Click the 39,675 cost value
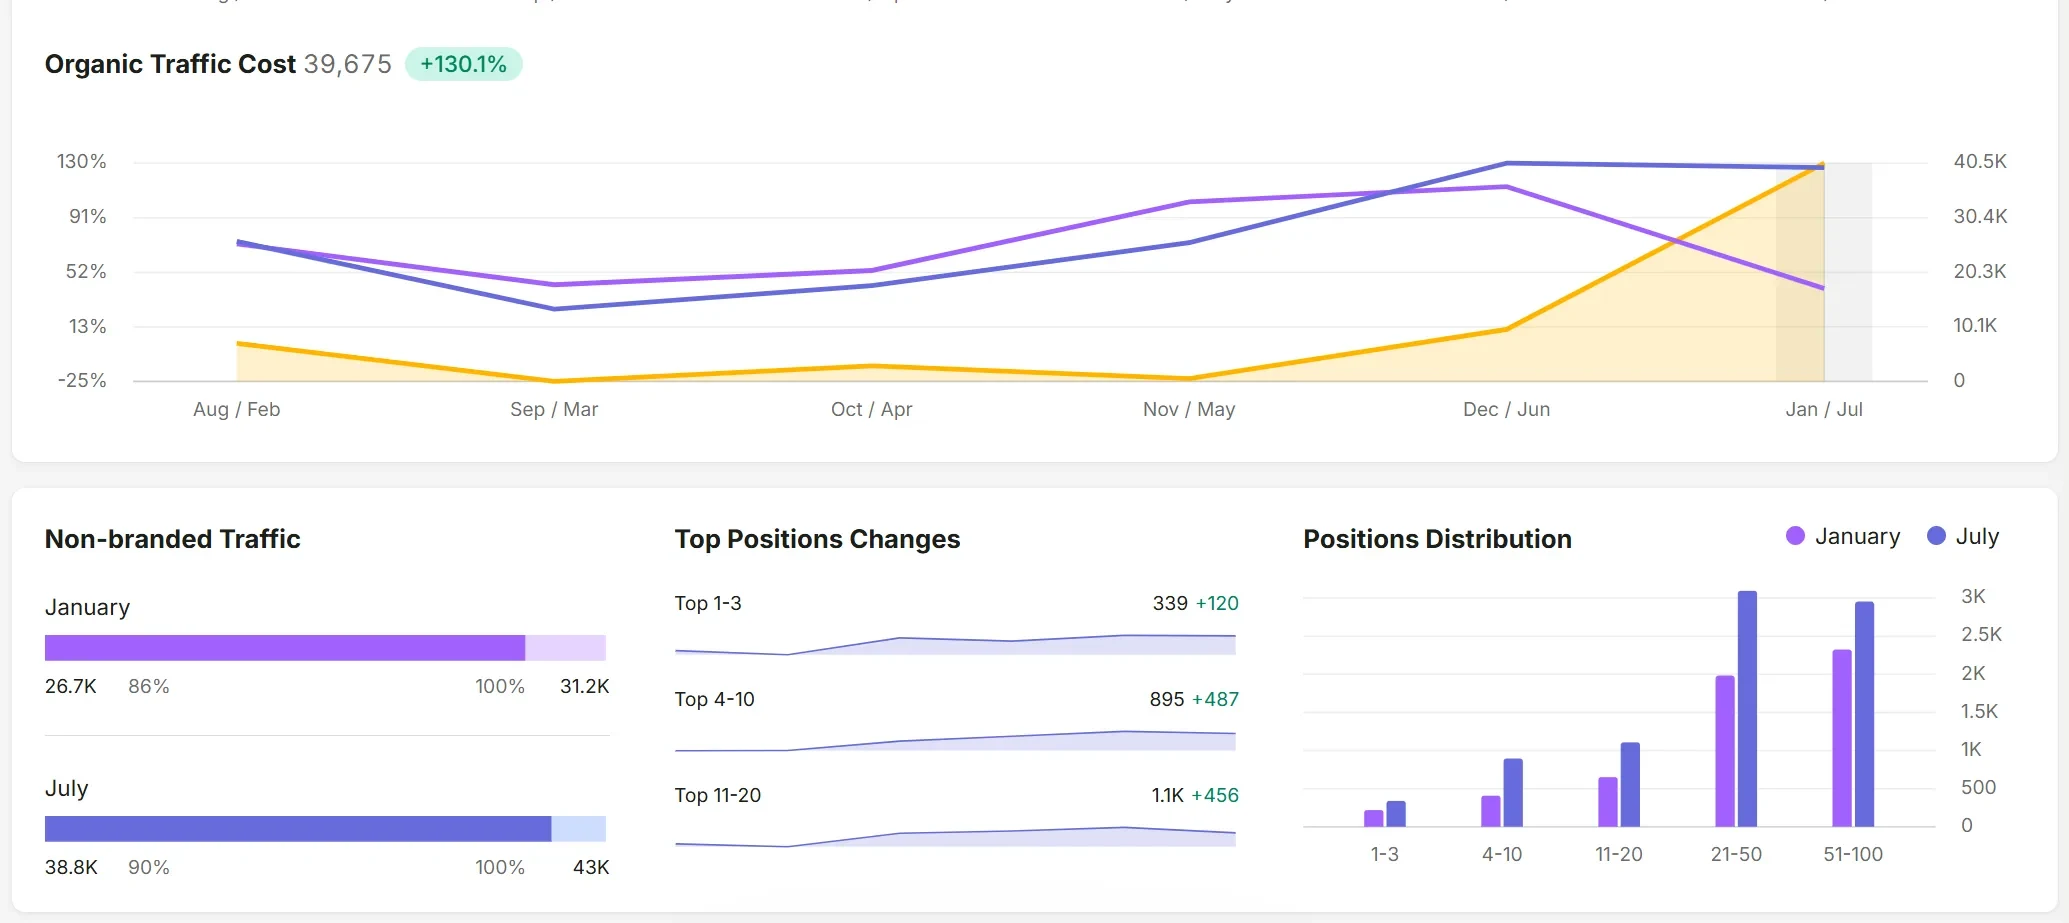The height and width of the screenshot is (923, 2069). [x=348, y=64]
